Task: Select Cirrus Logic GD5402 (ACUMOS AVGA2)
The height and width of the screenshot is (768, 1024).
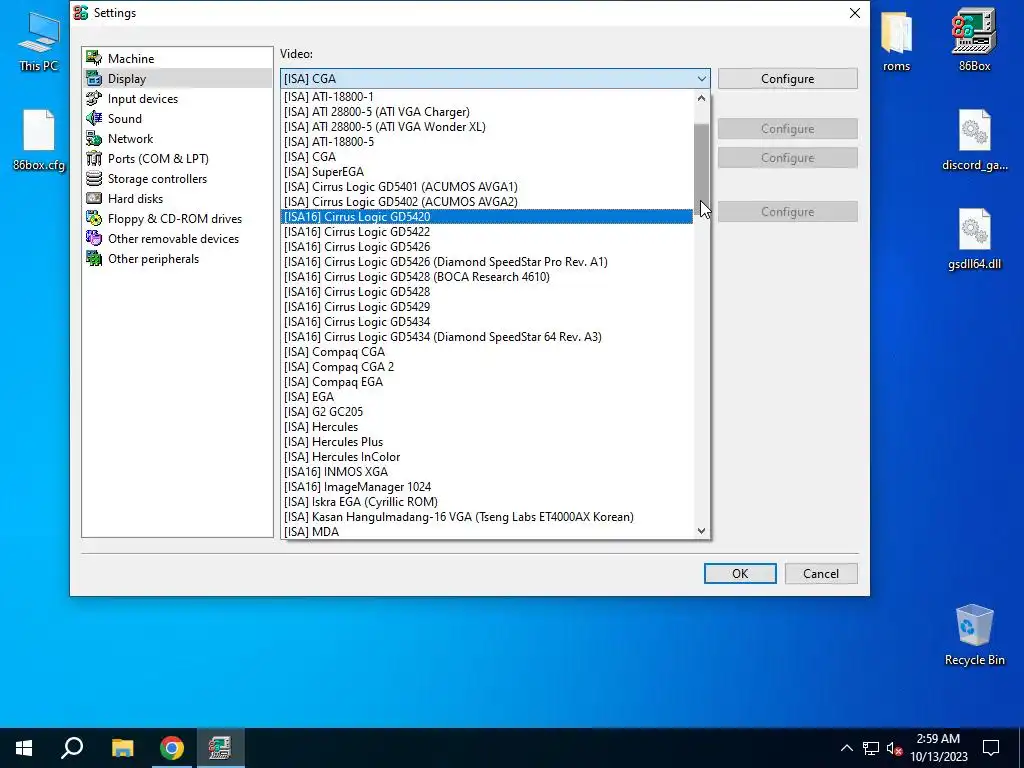Action: click(487, 202)
